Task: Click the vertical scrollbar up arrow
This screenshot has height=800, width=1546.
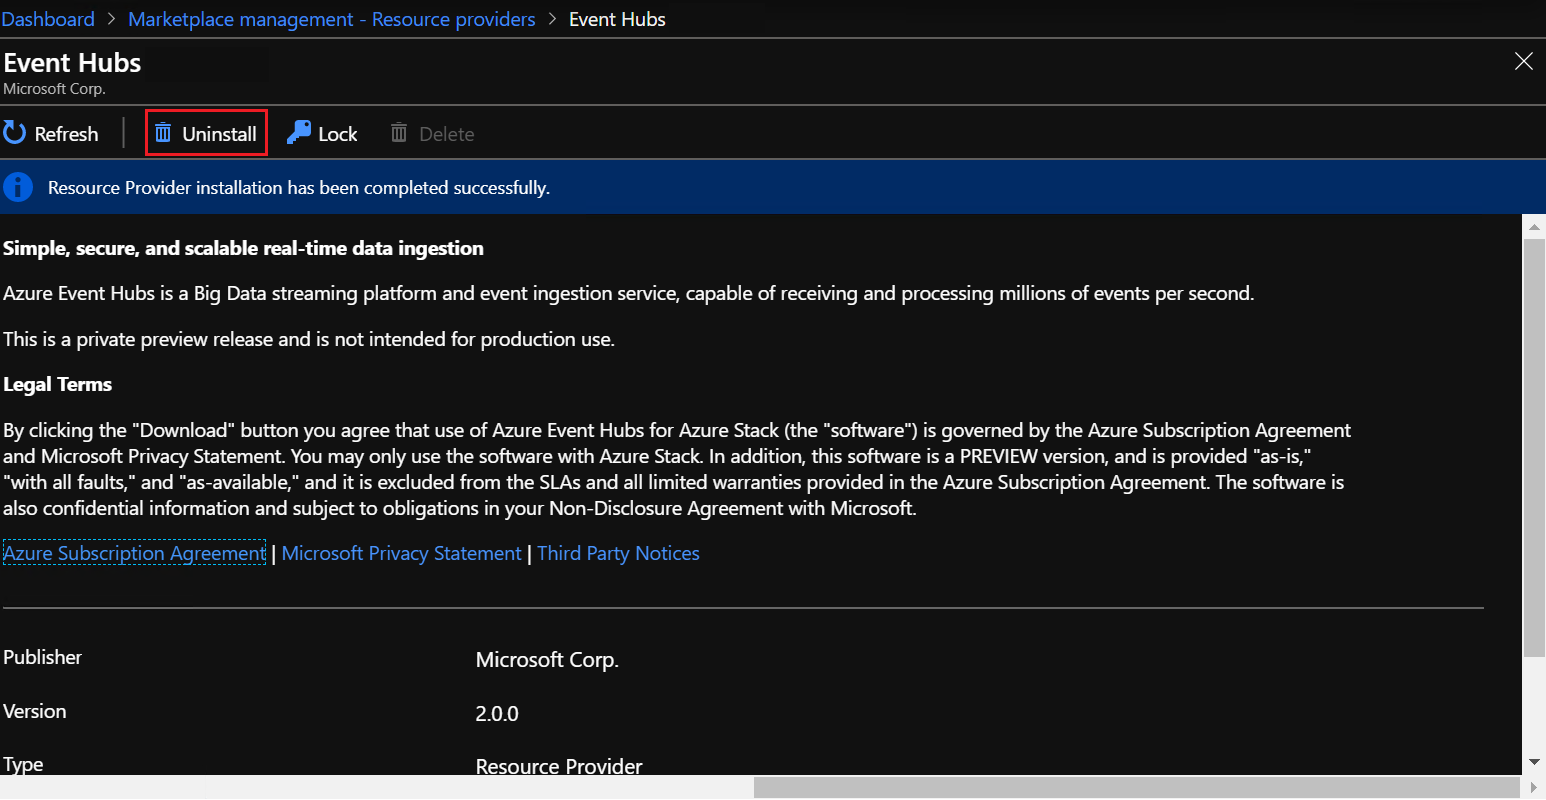Action: click(x=1534, y=227)
